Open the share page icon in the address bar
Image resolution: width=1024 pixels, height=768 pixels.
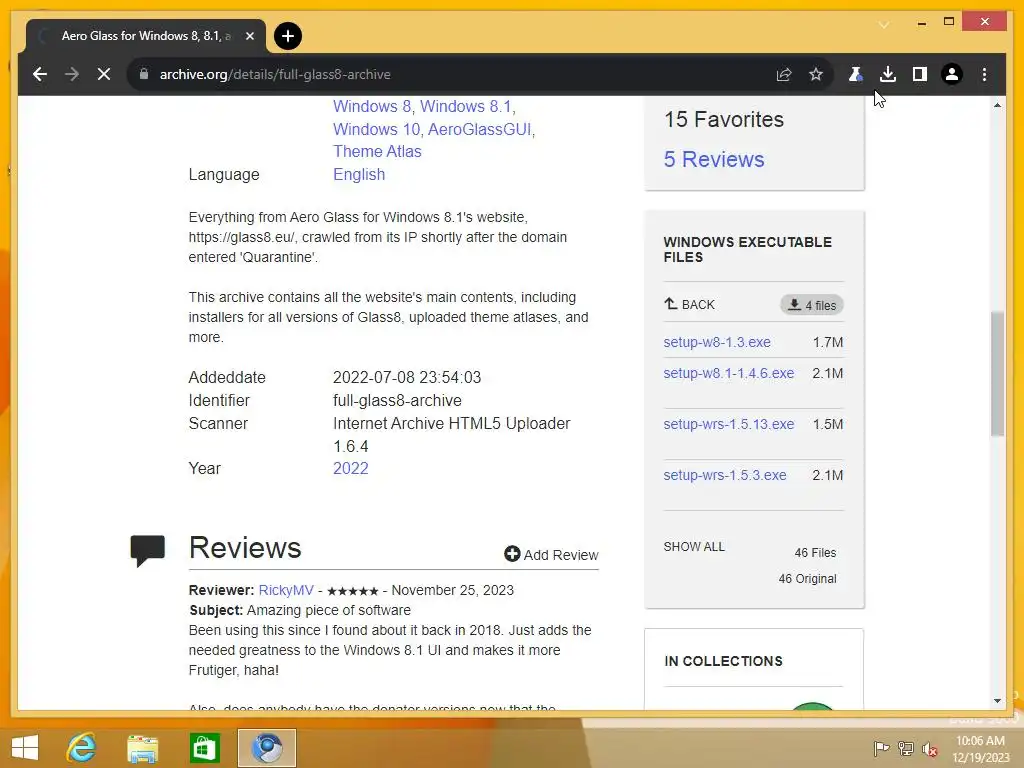point(784,74)
